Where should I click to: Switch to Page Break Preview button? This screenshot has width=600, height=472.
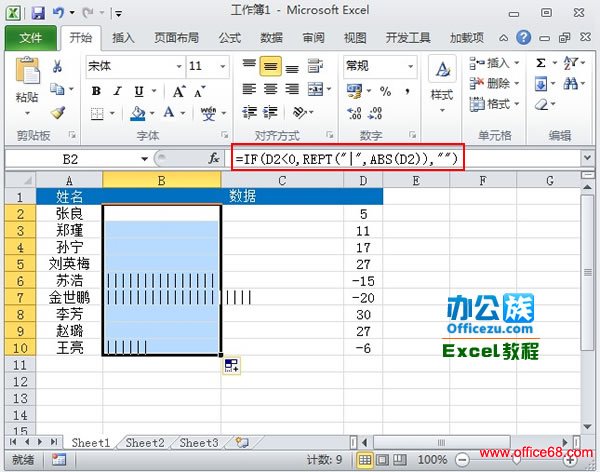point(400,460)
